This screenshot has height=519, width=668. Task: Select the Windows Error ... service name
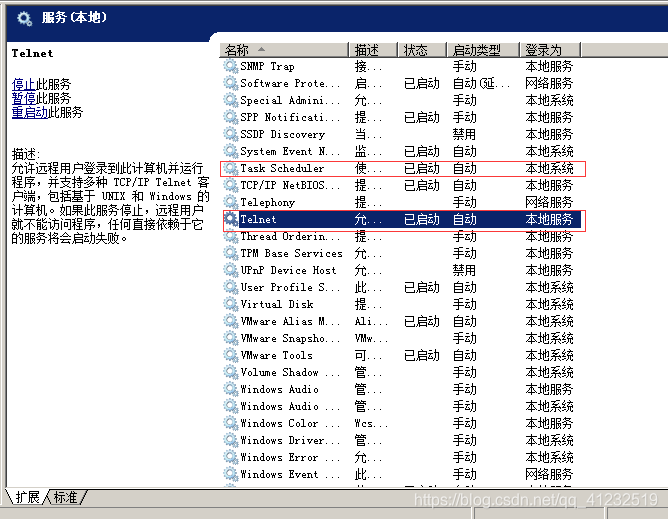coord(290,458)
